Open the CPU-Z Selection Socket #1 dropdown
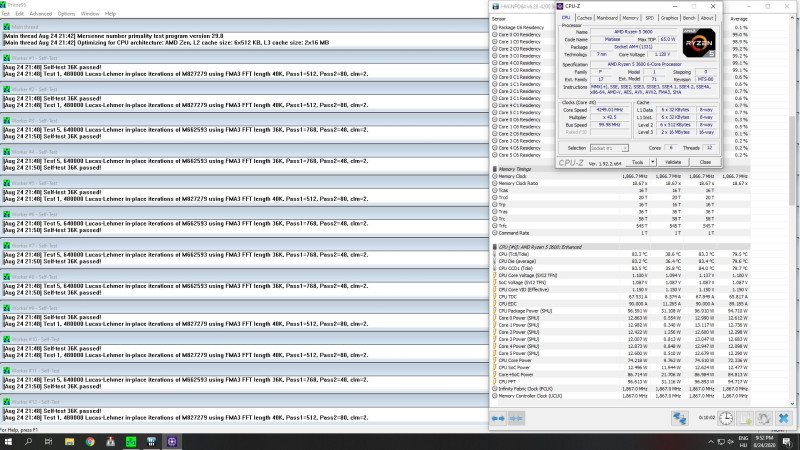Image resolution: width=800 pixels, height=450 pixels. 609,148
